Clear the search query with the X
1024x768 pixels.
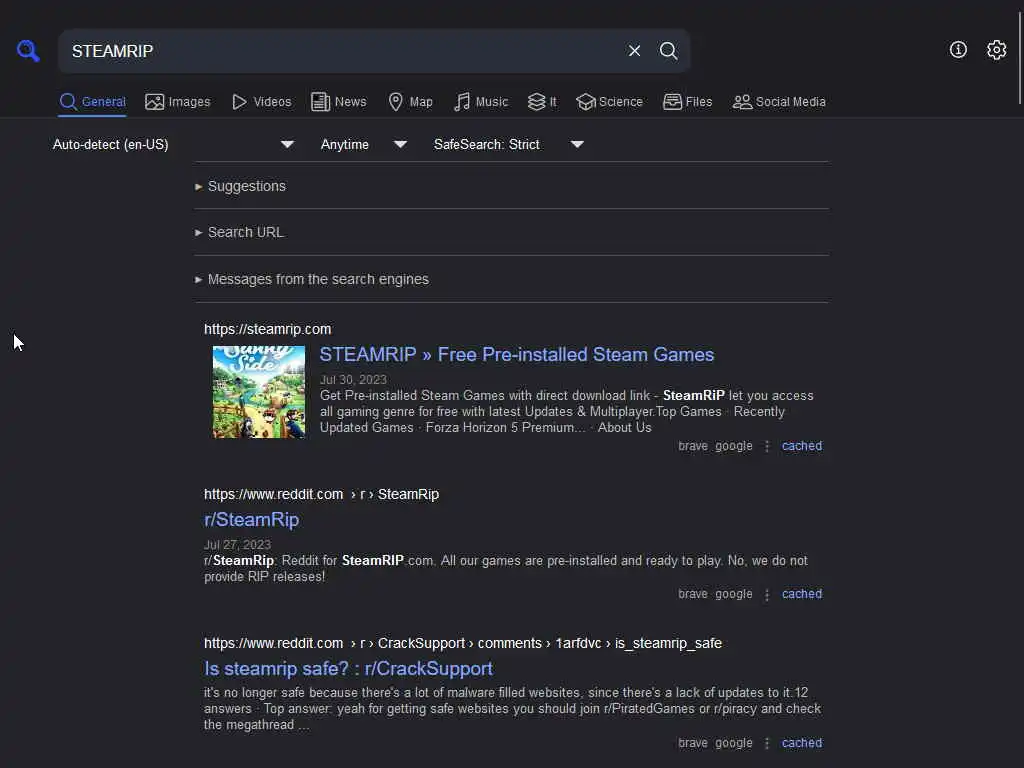tap(634, 50)
